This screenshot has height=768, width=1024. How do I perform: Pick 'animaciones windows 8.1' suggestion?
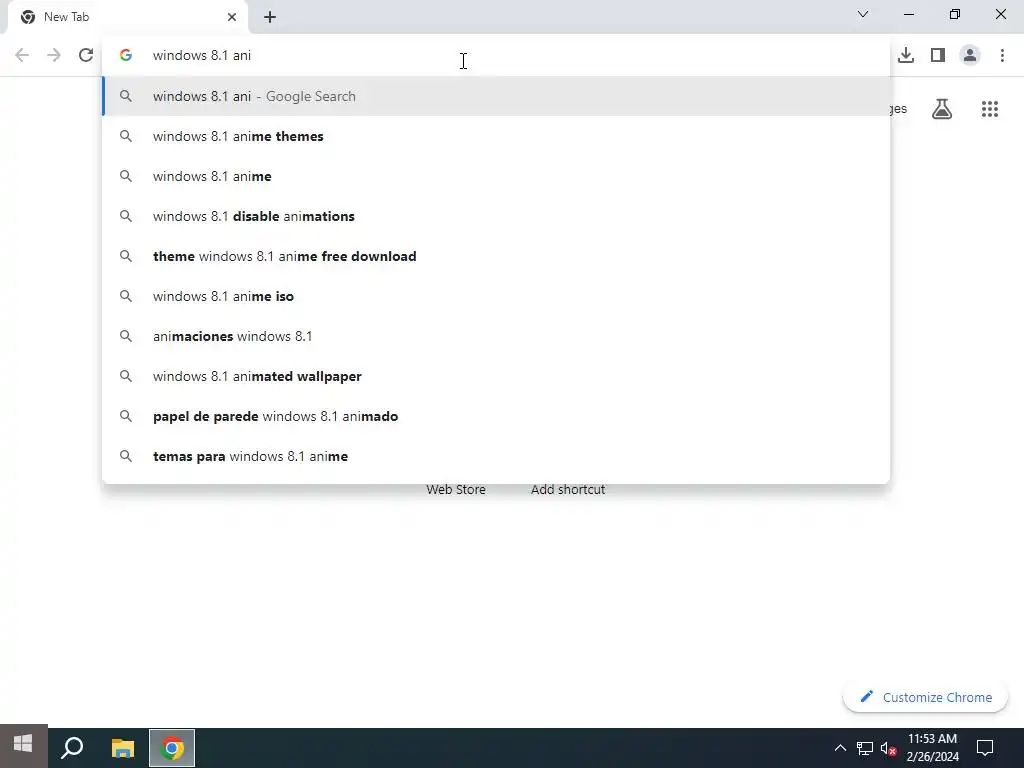(x=496, y=336)
